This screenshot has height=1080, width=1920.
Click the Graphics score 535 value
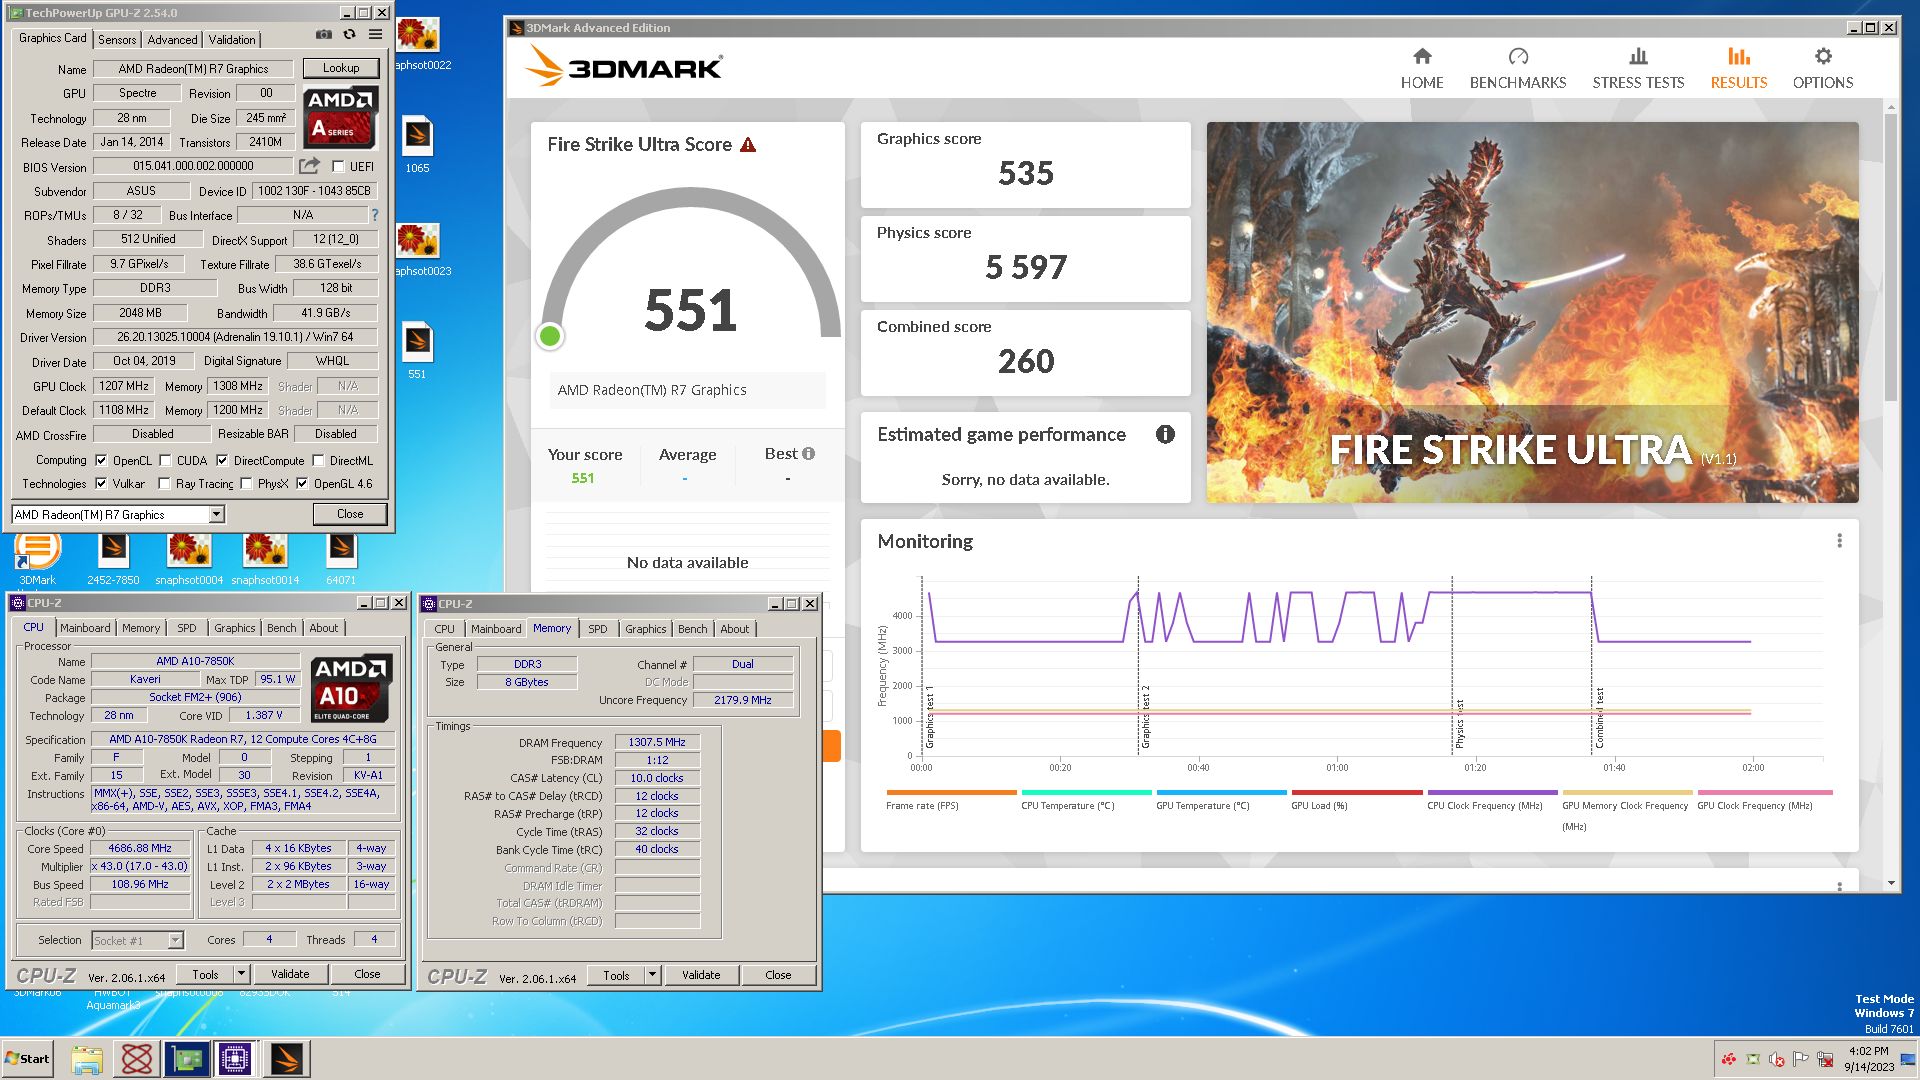coord(1026,174)
